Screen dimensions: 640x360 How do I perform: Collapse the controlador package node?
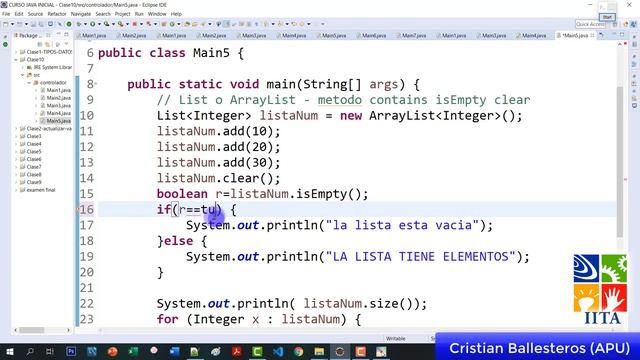(x=29, y=82)
